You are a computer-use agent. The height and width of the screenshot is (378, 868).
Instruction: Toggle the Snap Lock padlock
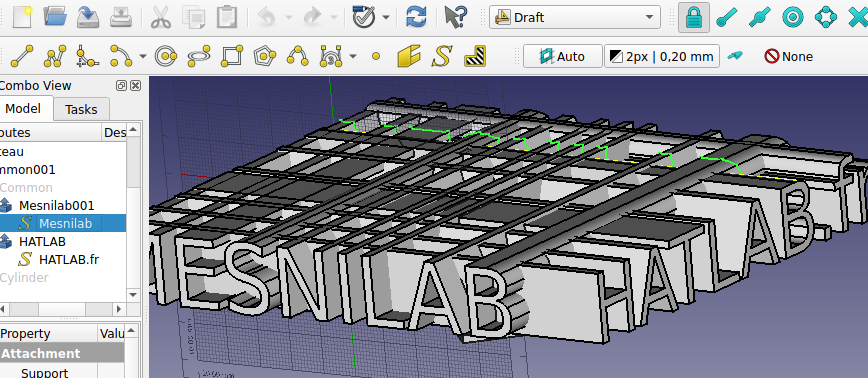coord(694,17)
